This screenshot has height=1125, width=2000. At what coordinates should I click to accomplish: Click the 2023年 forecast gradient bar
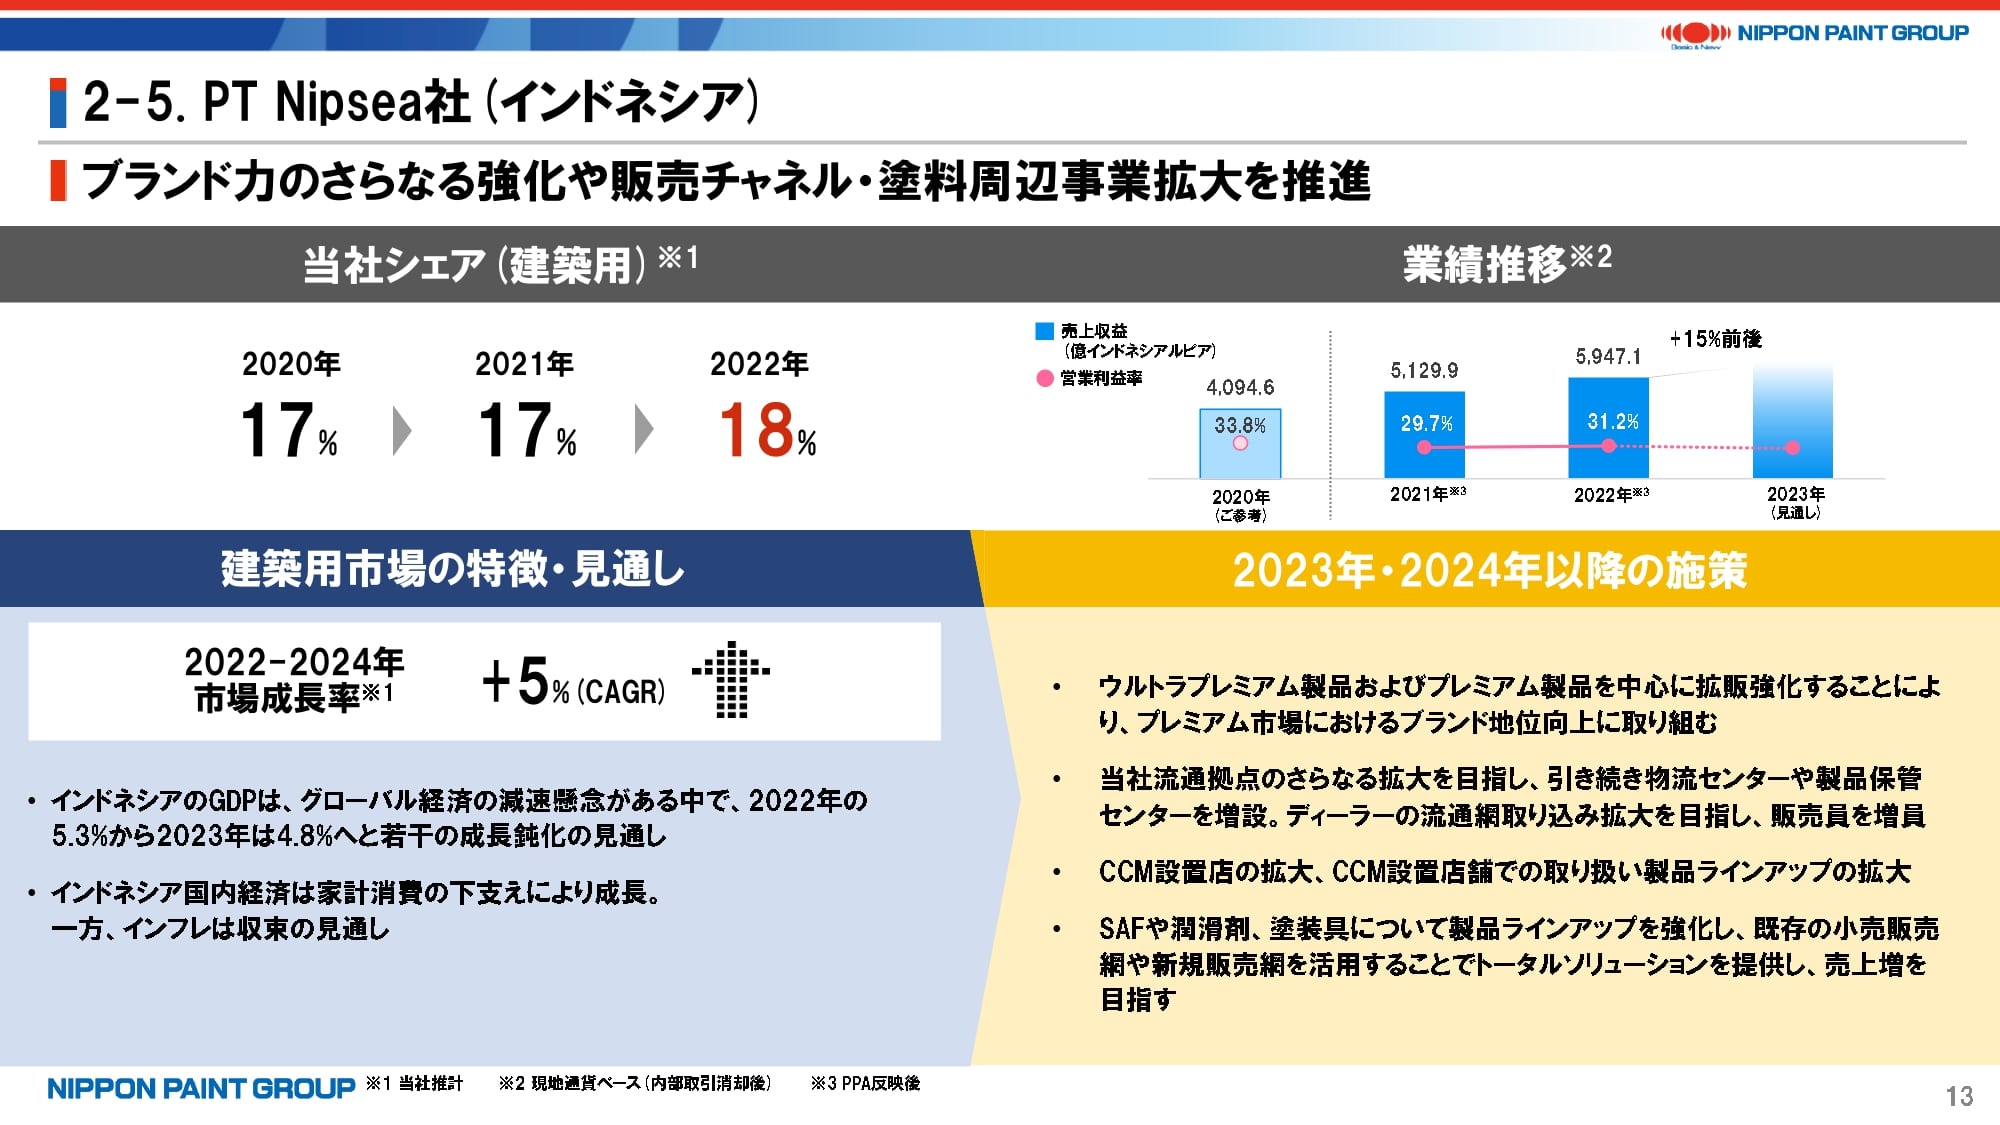pyautogui.click(x=1793, y=422)
